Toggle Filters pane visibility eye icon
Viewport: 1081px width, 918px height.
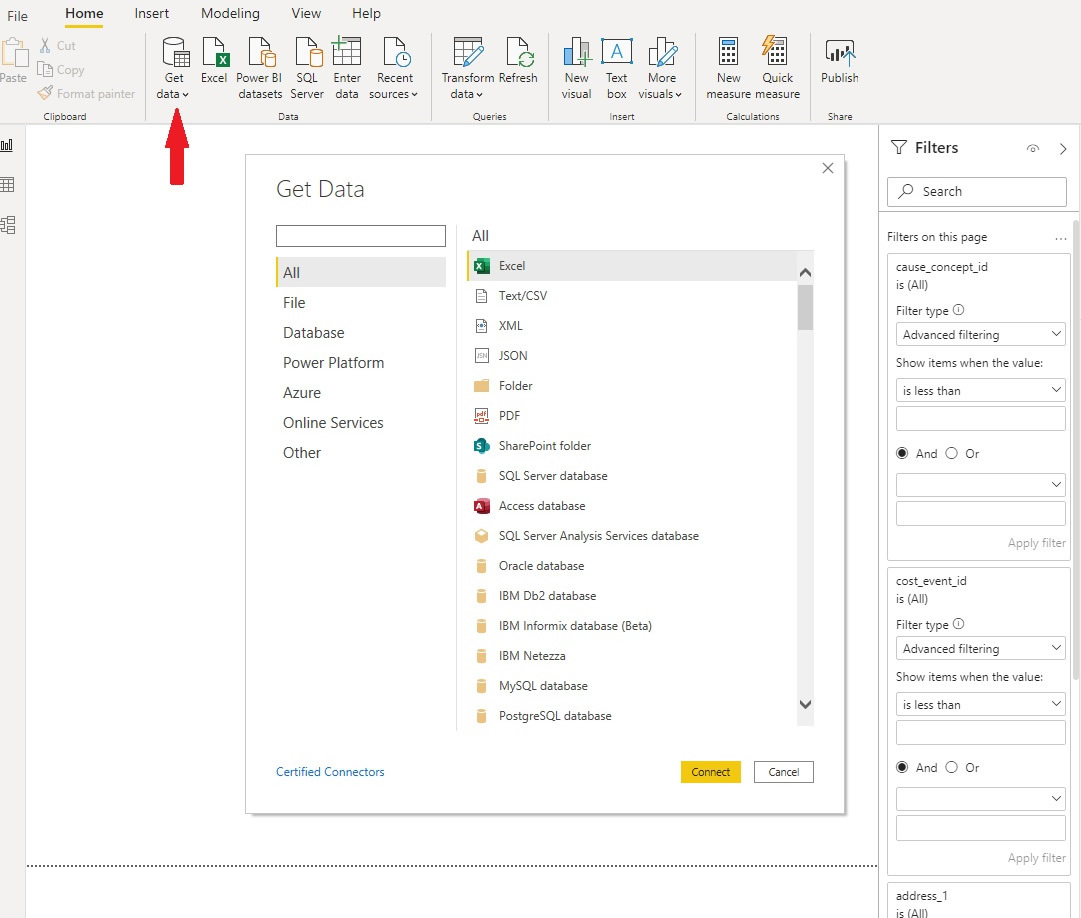[1032, 148]
